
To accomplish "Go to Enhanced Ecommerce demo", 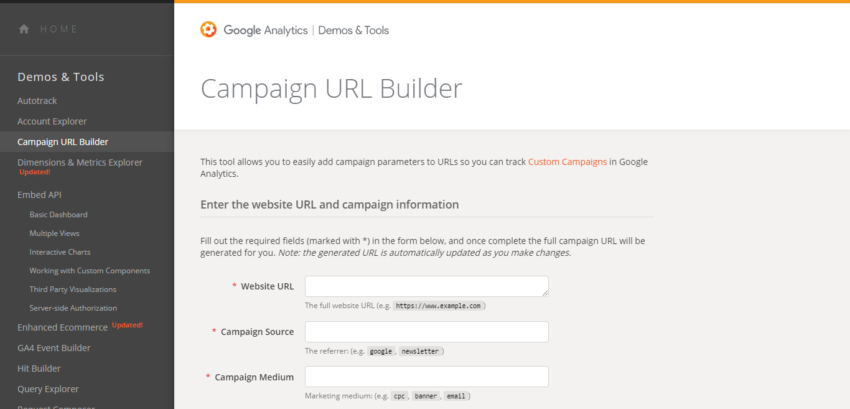I will click(62, 327).
